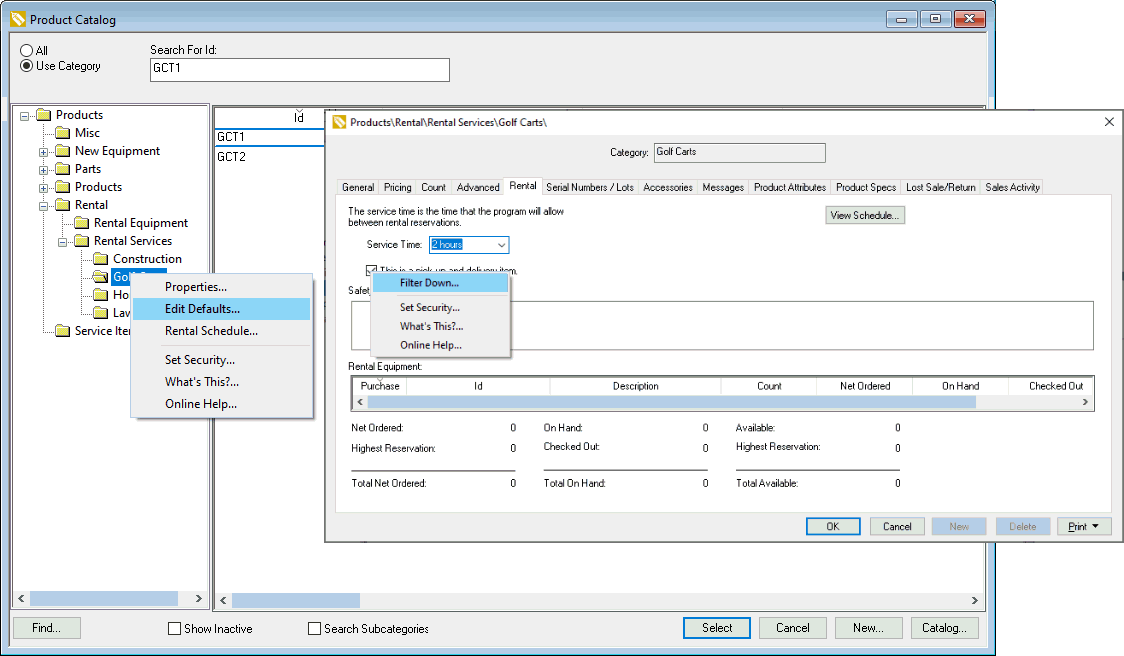
Task: Click the Search For Id field
Action: [x=299, y=69]
